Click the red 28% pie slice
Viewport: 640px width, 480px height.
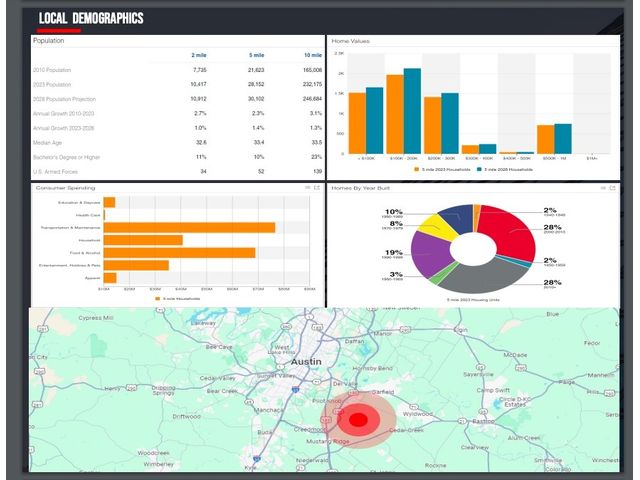point(511,231)
